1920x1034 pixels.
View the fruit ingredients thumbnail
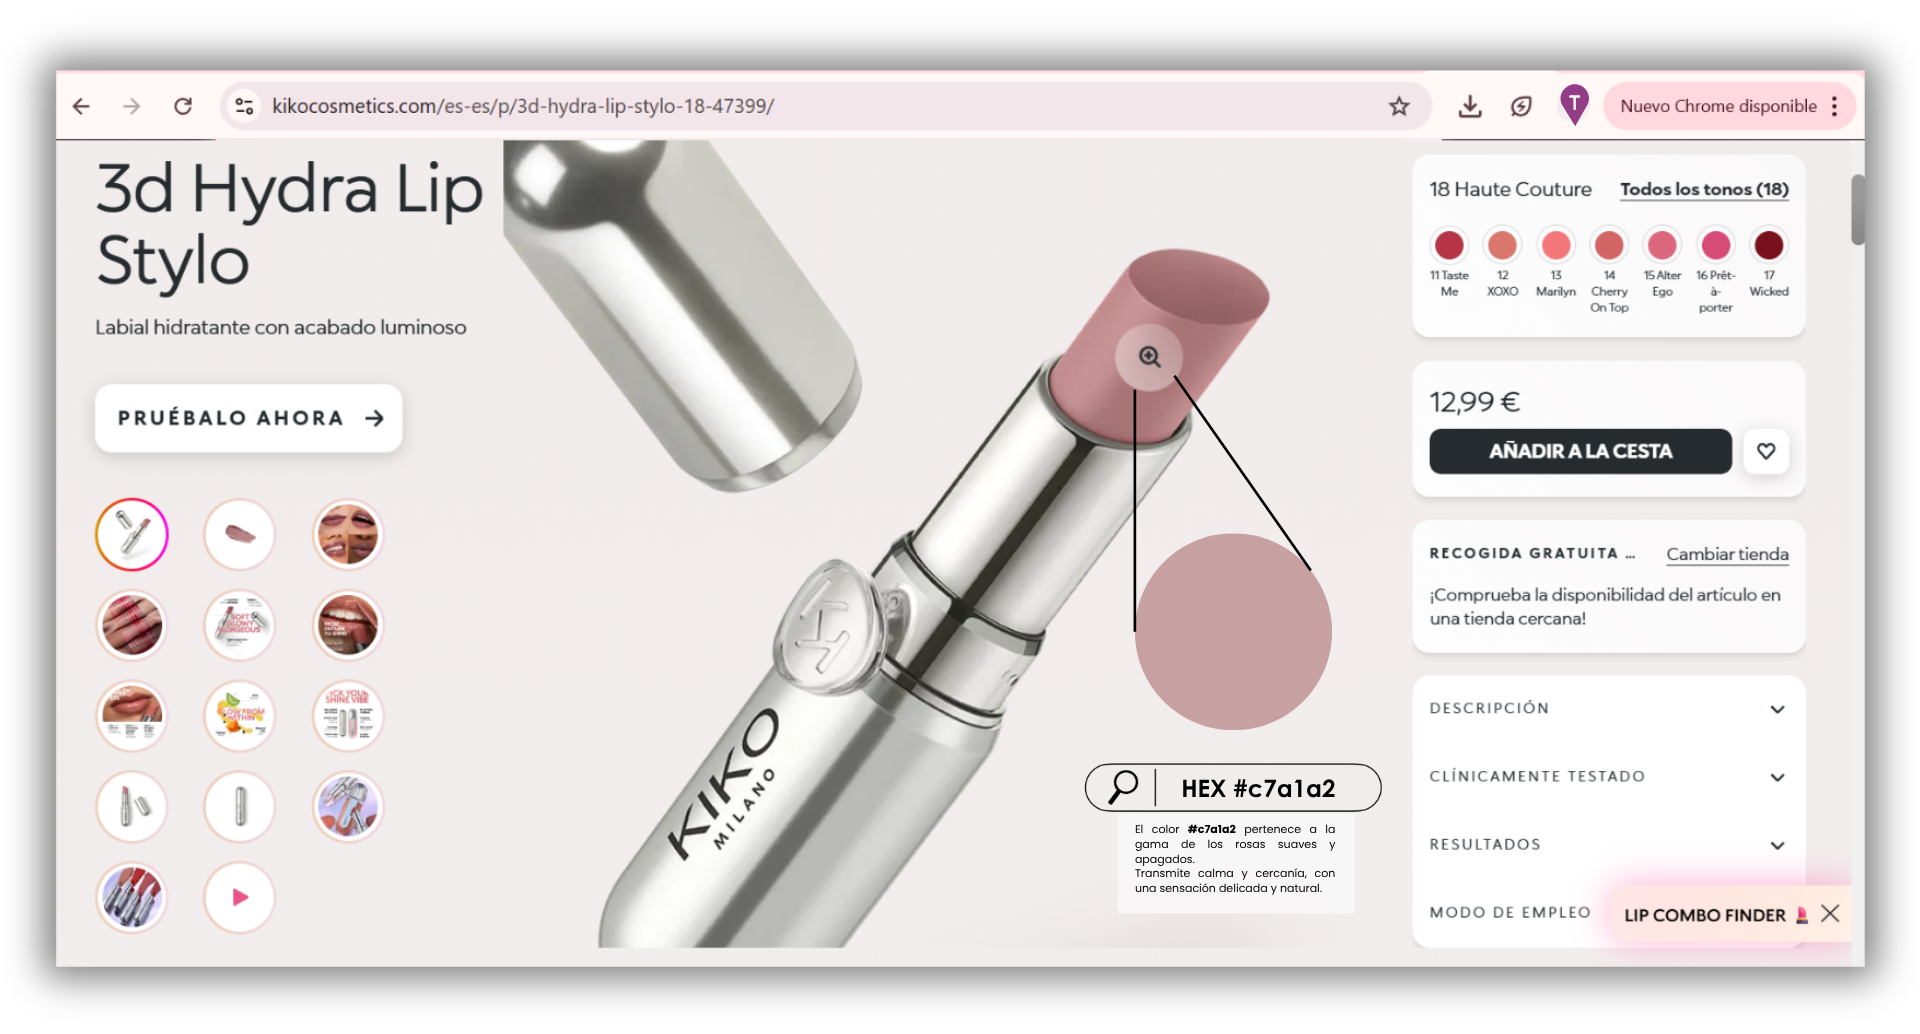click(240, 716)
